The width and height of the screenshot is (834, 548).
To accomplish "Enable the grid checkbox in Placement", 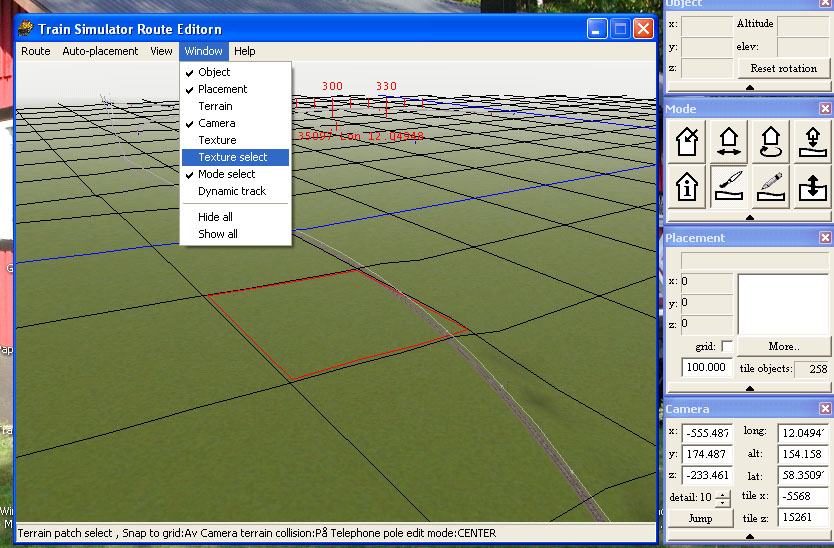I will (727, 346).
